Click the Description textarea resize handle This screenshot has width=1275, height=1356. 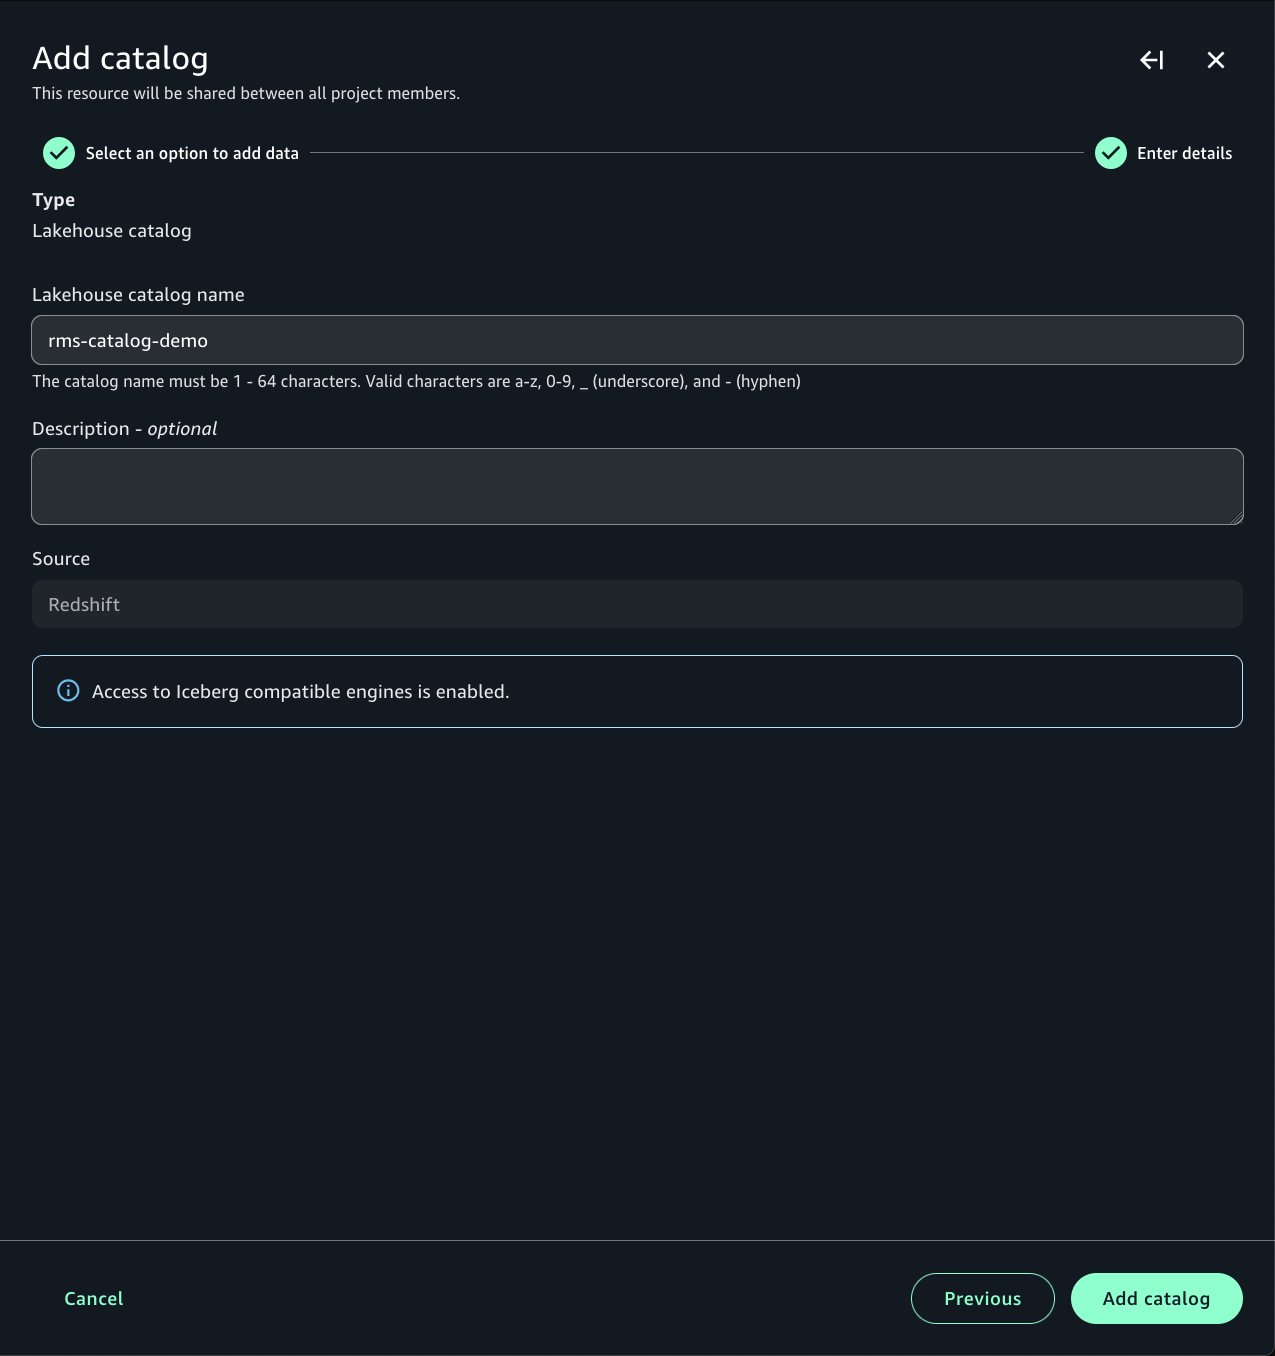1237,518
